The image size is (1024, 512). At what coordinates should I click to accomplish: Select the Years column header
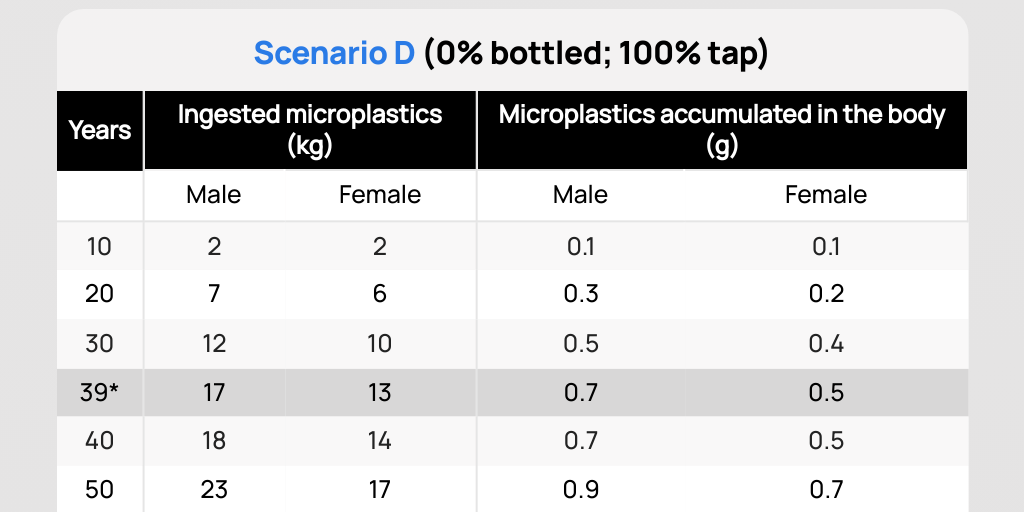point(100,130)
